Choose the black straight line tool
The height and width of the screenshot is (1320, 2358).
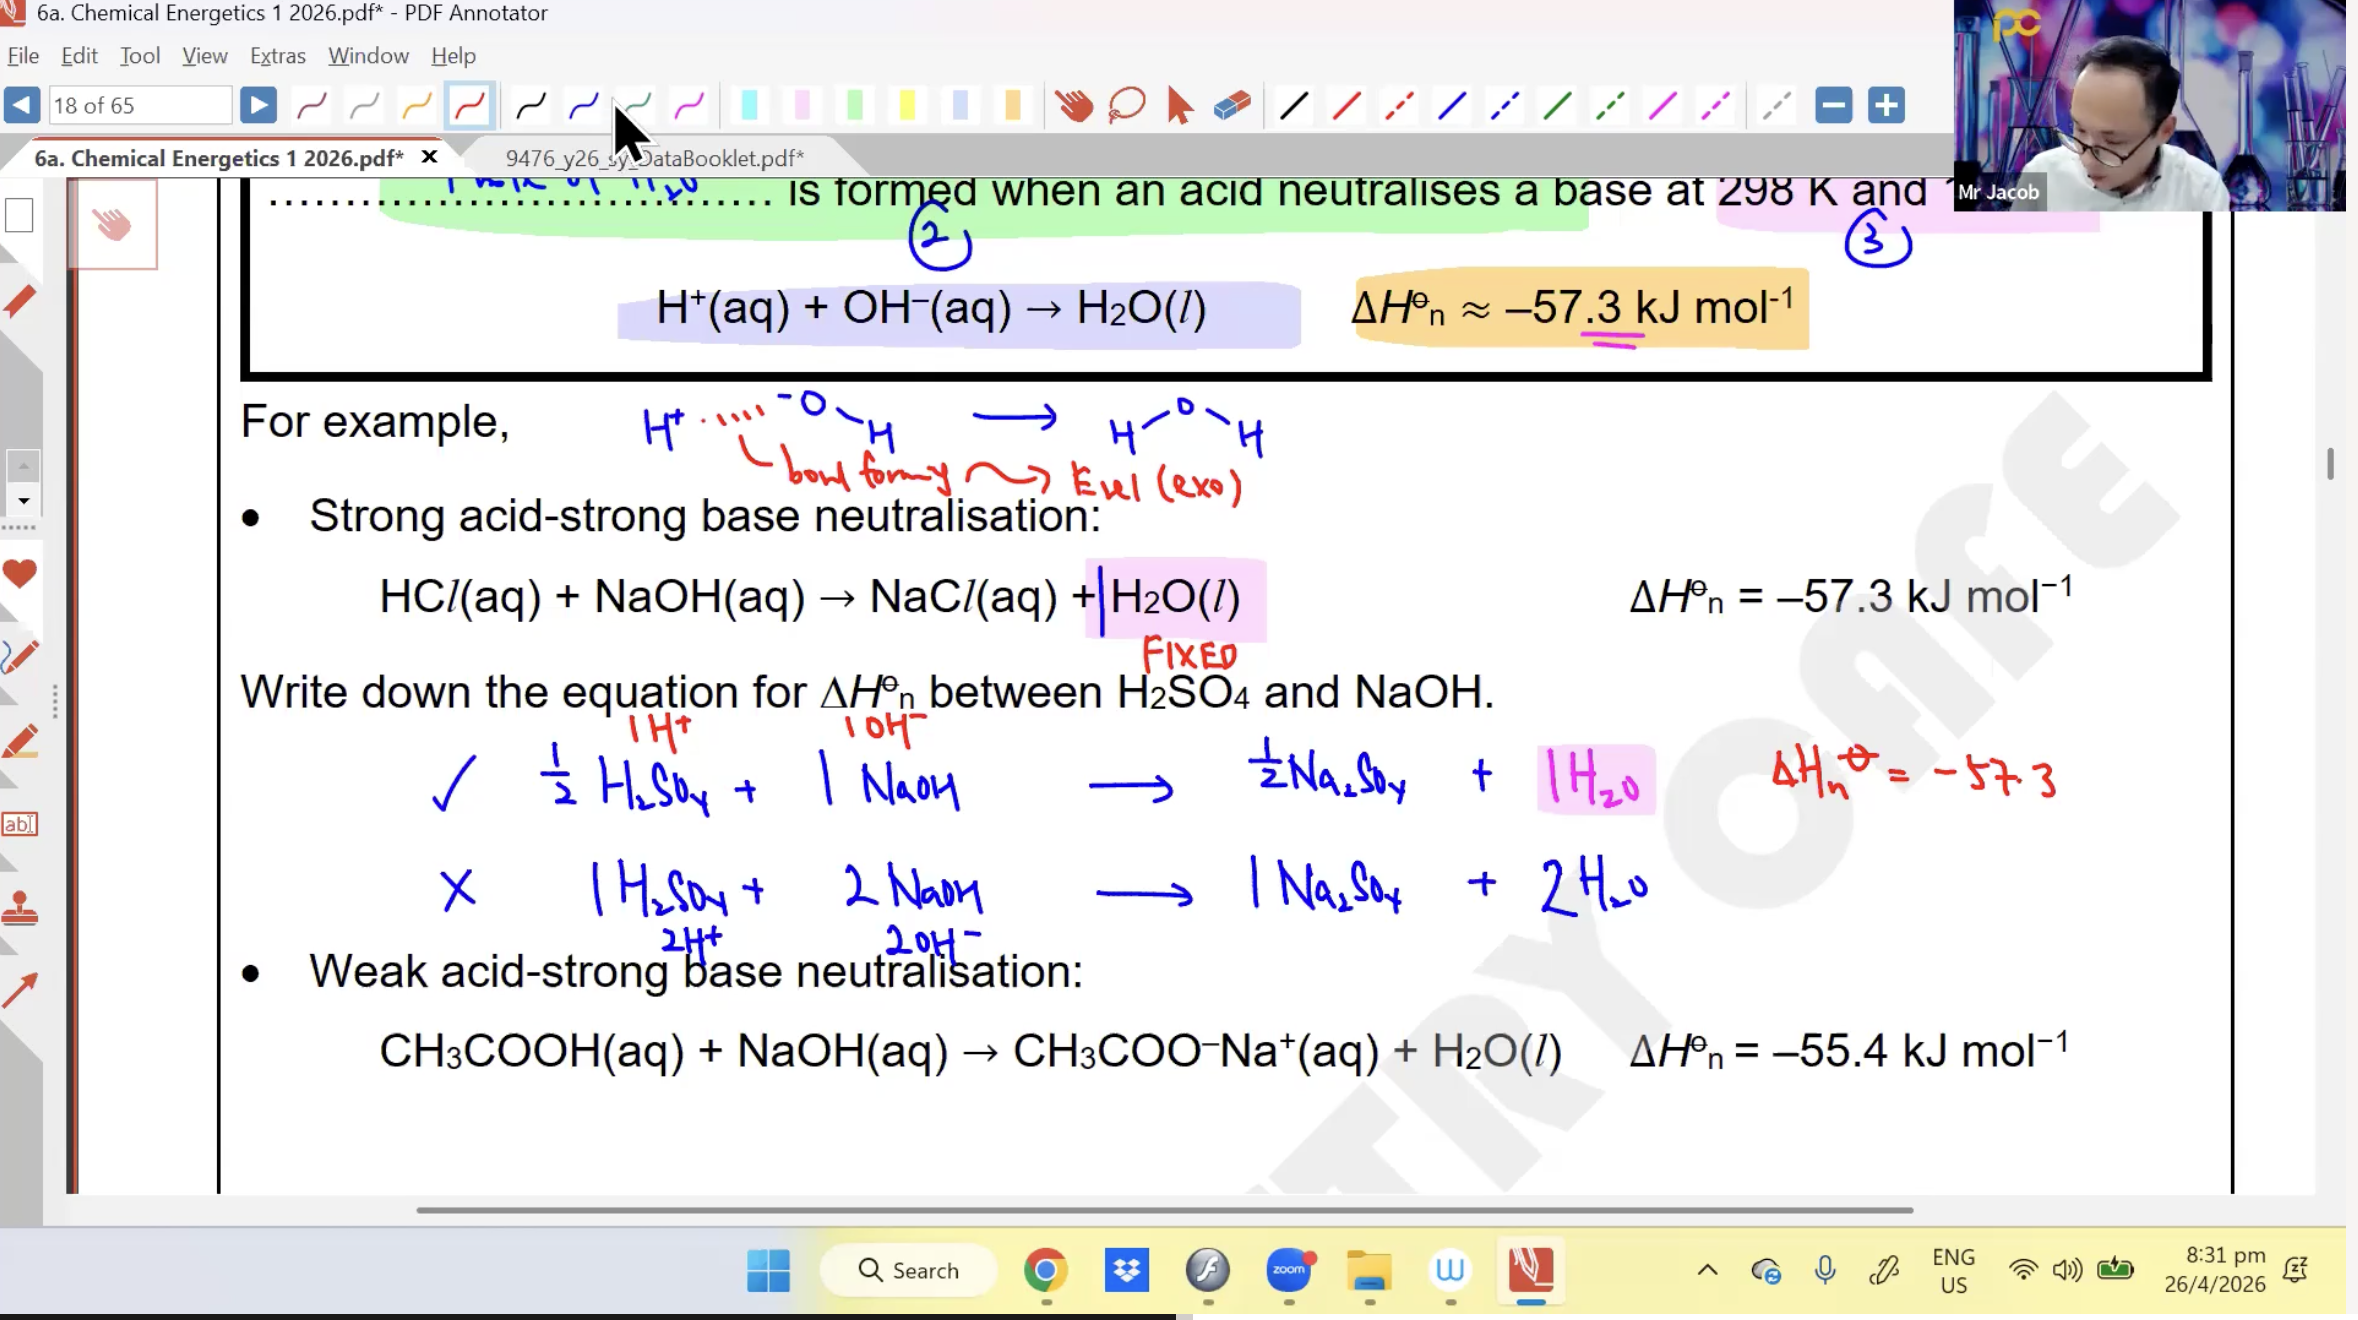[1294, 105]
